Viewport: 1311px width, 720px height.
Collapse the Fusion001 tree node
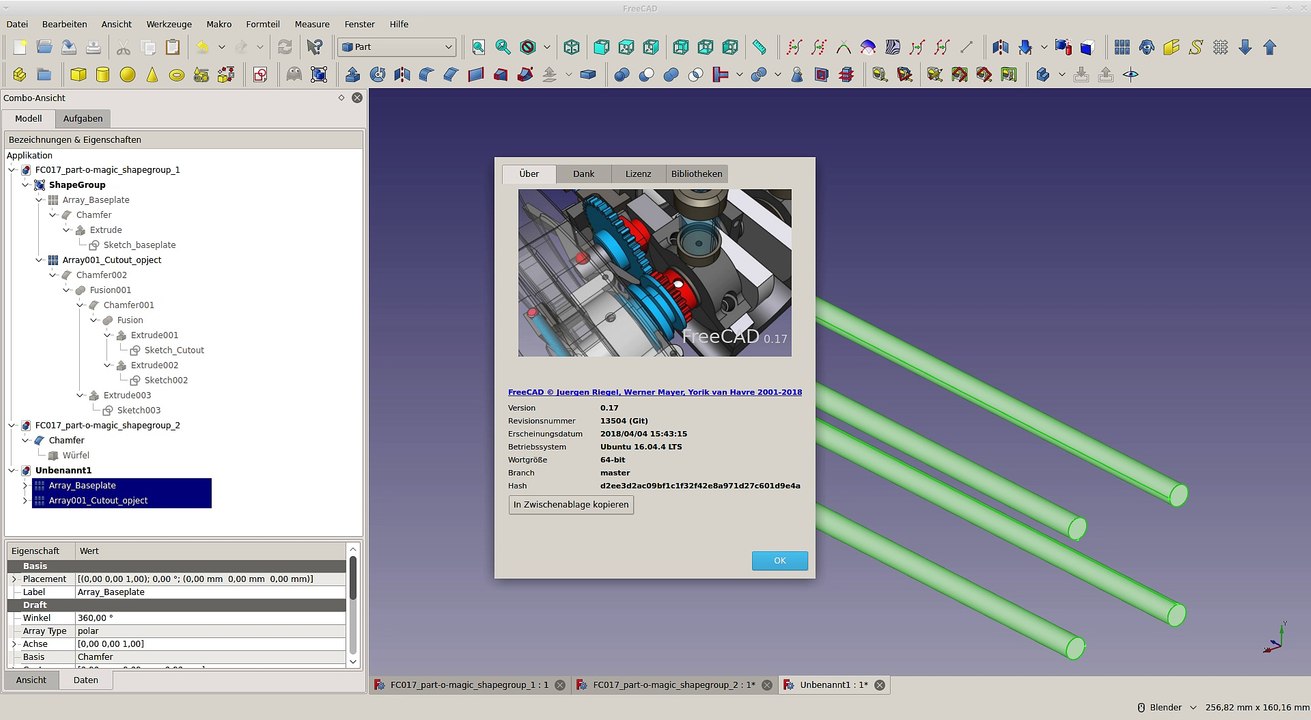tap(66, 290)
